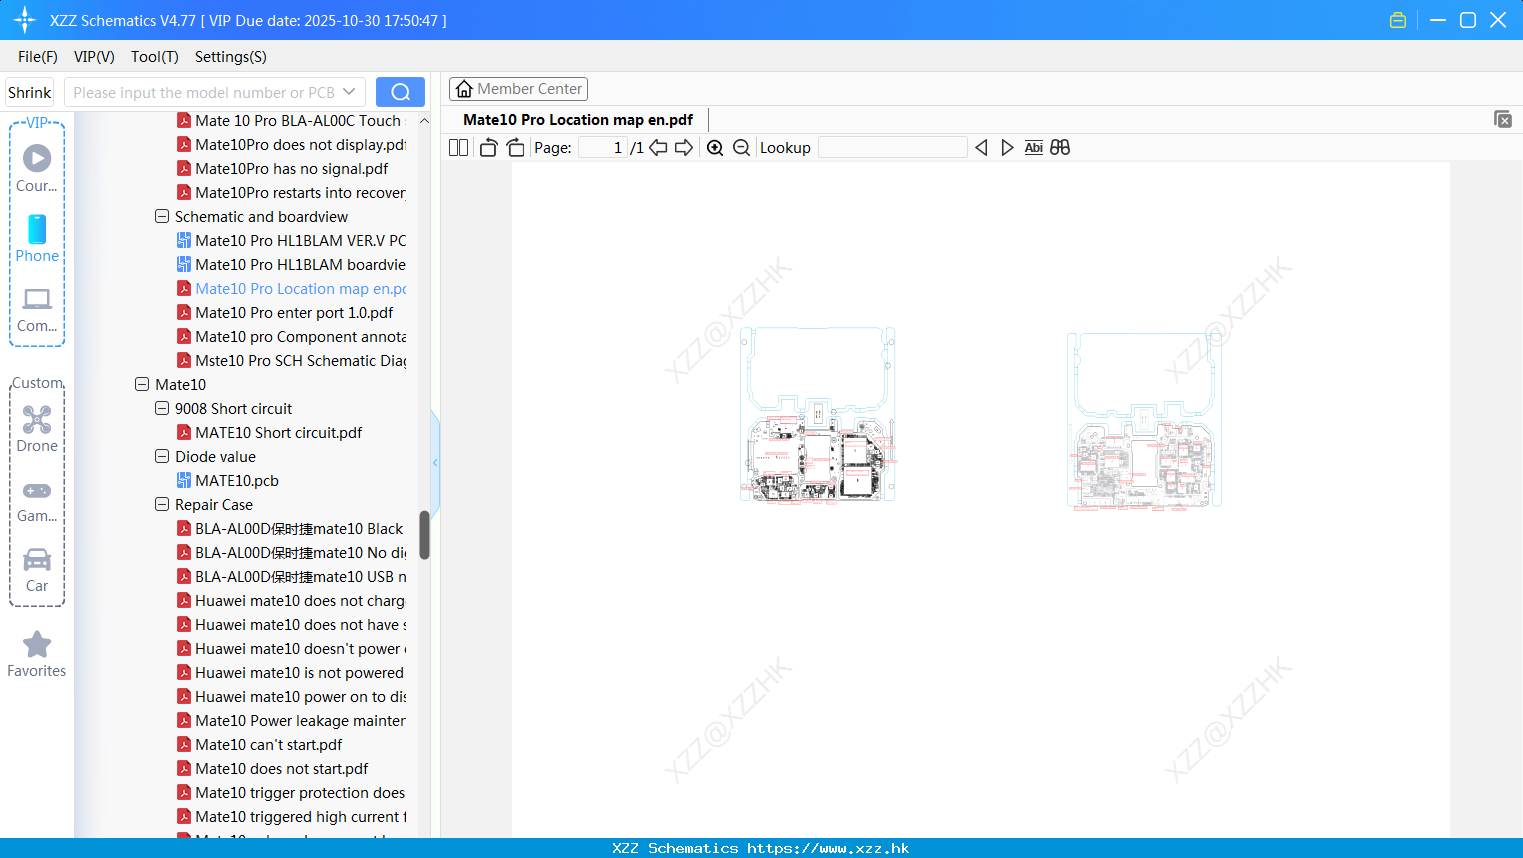The image size is (1523, 858).
Task: Open MATE10 Short circuit.pdf
Action: 269,432
